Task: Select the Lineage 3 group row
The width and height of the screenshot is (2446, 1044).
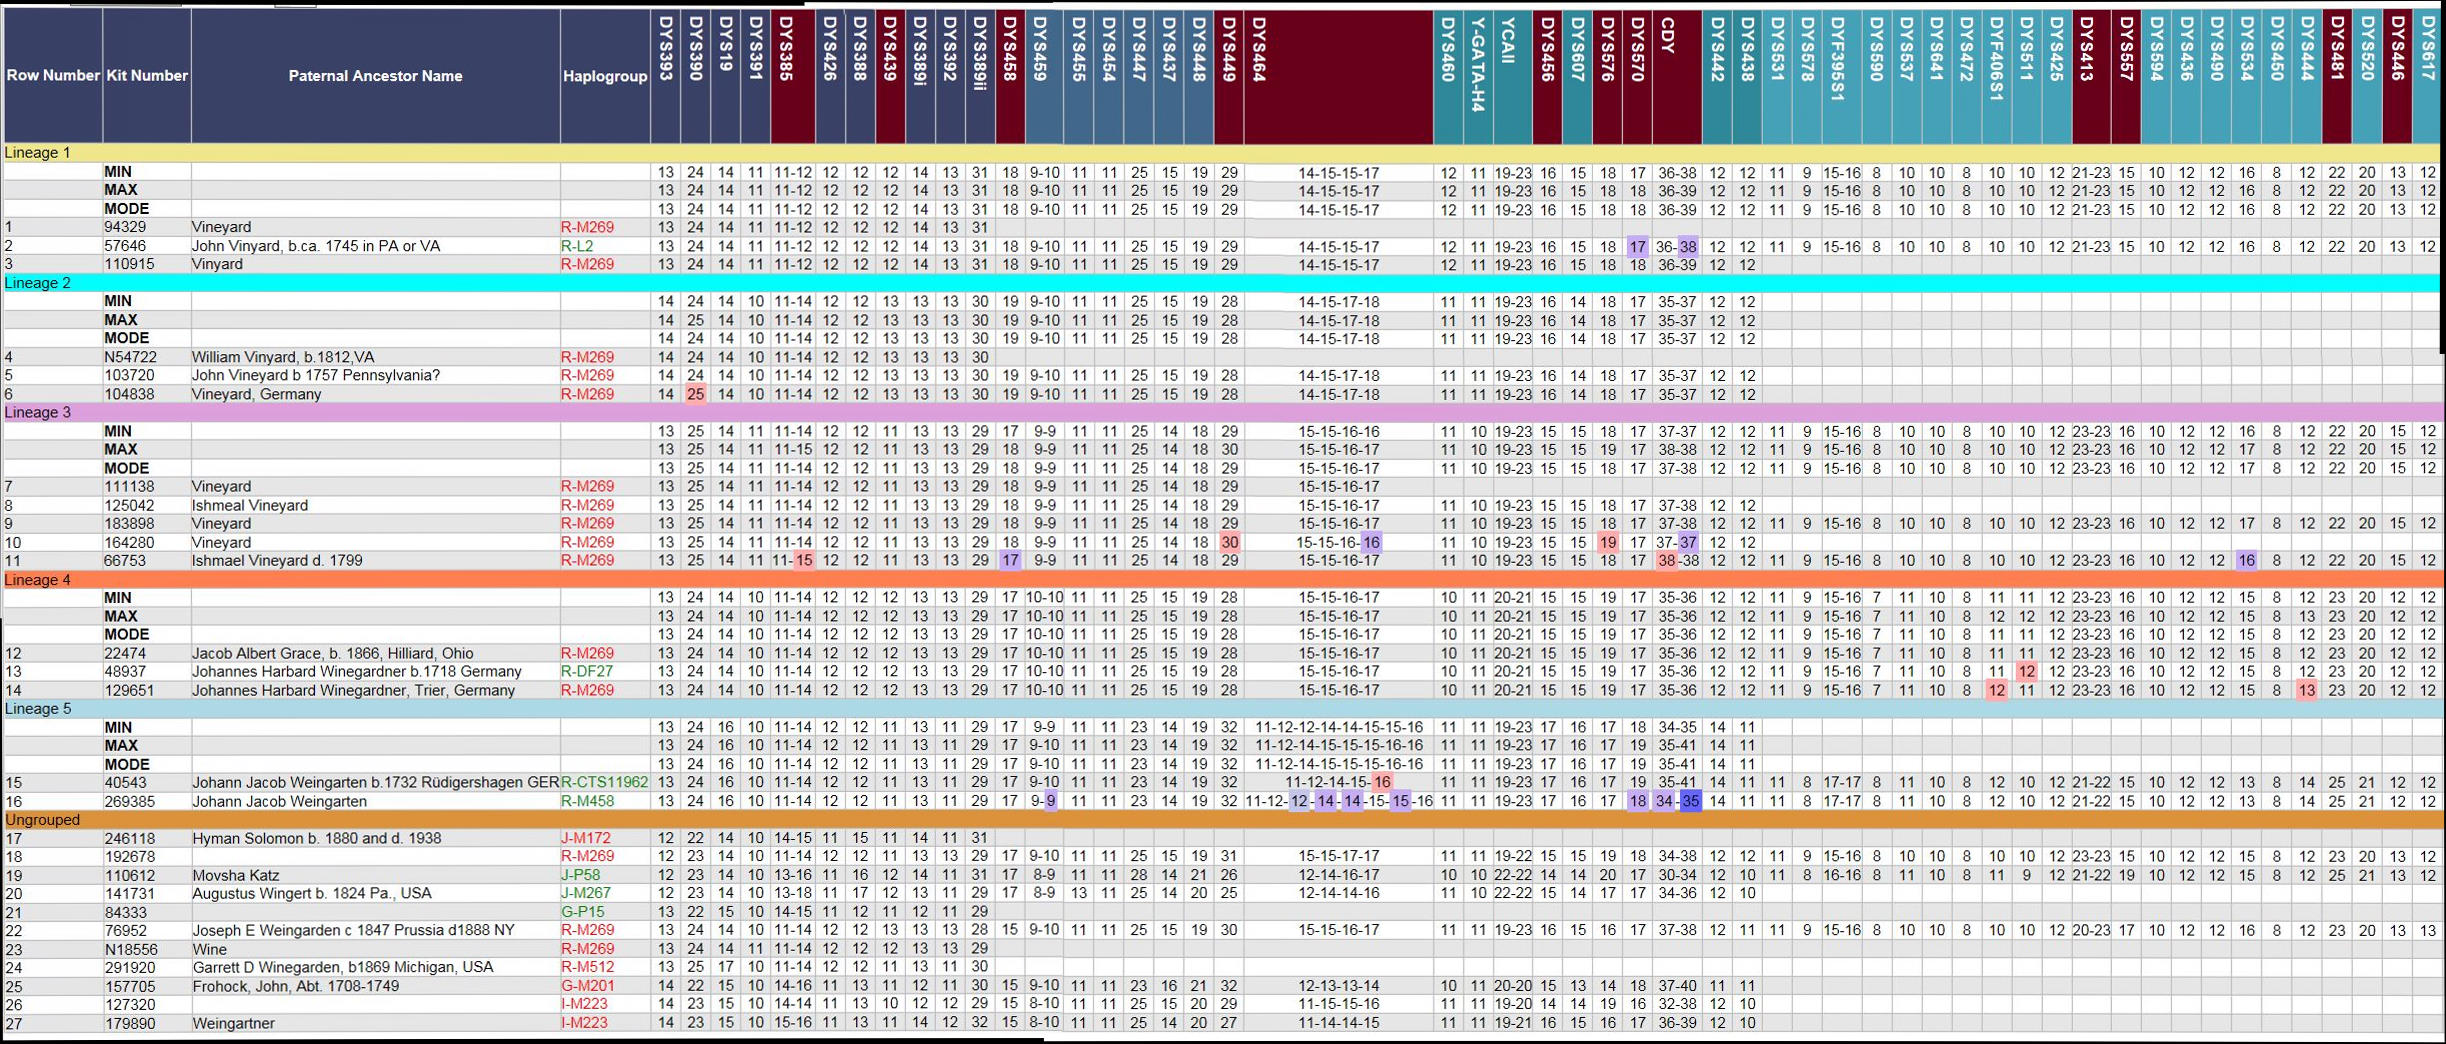Action: click(x=1222, y=412)
